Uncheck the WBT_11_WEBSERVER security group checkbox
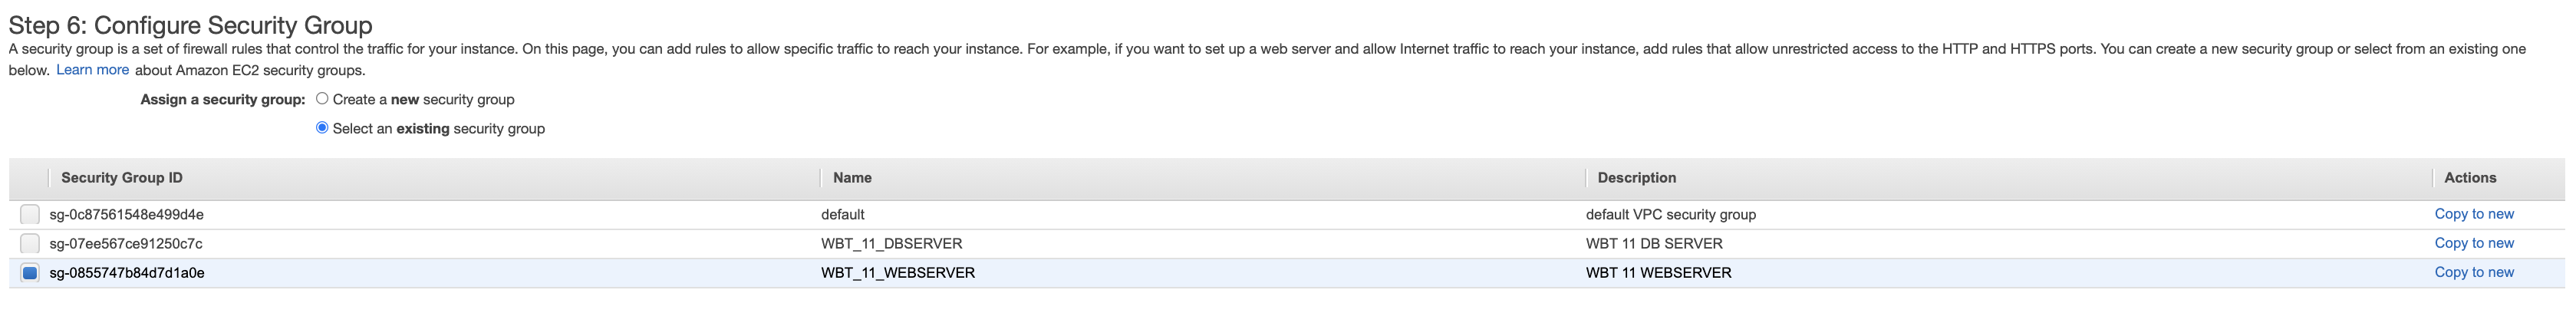 click(x=30, y=273)
